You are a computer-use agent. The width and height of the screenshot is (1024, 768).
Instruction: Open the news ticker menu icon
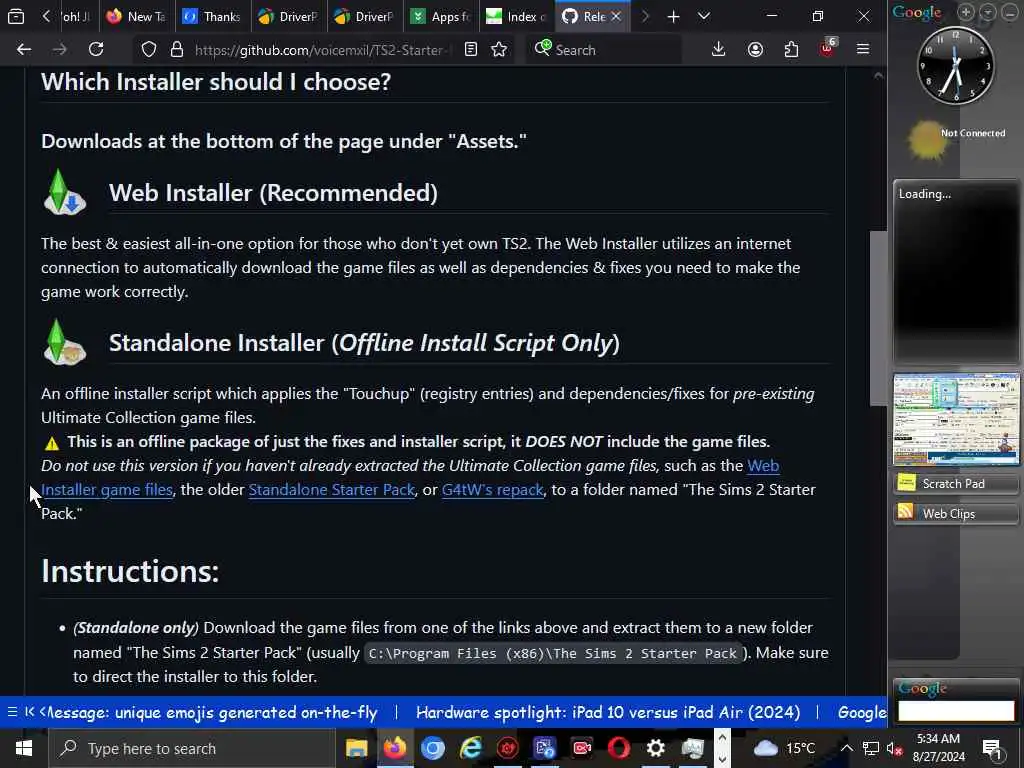12,712
